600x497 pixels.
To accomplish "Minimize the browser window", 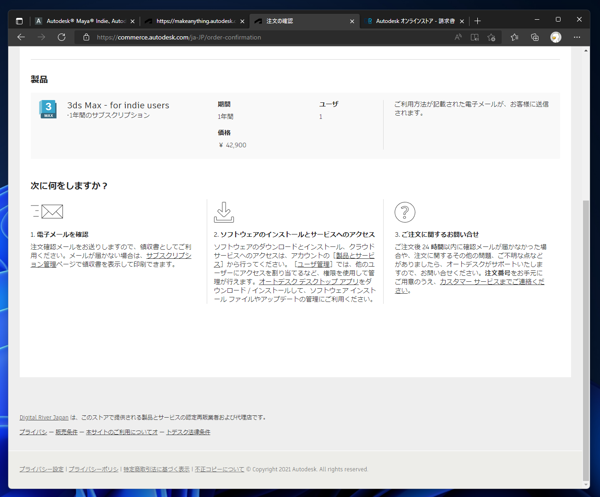I will click(537, 20).
